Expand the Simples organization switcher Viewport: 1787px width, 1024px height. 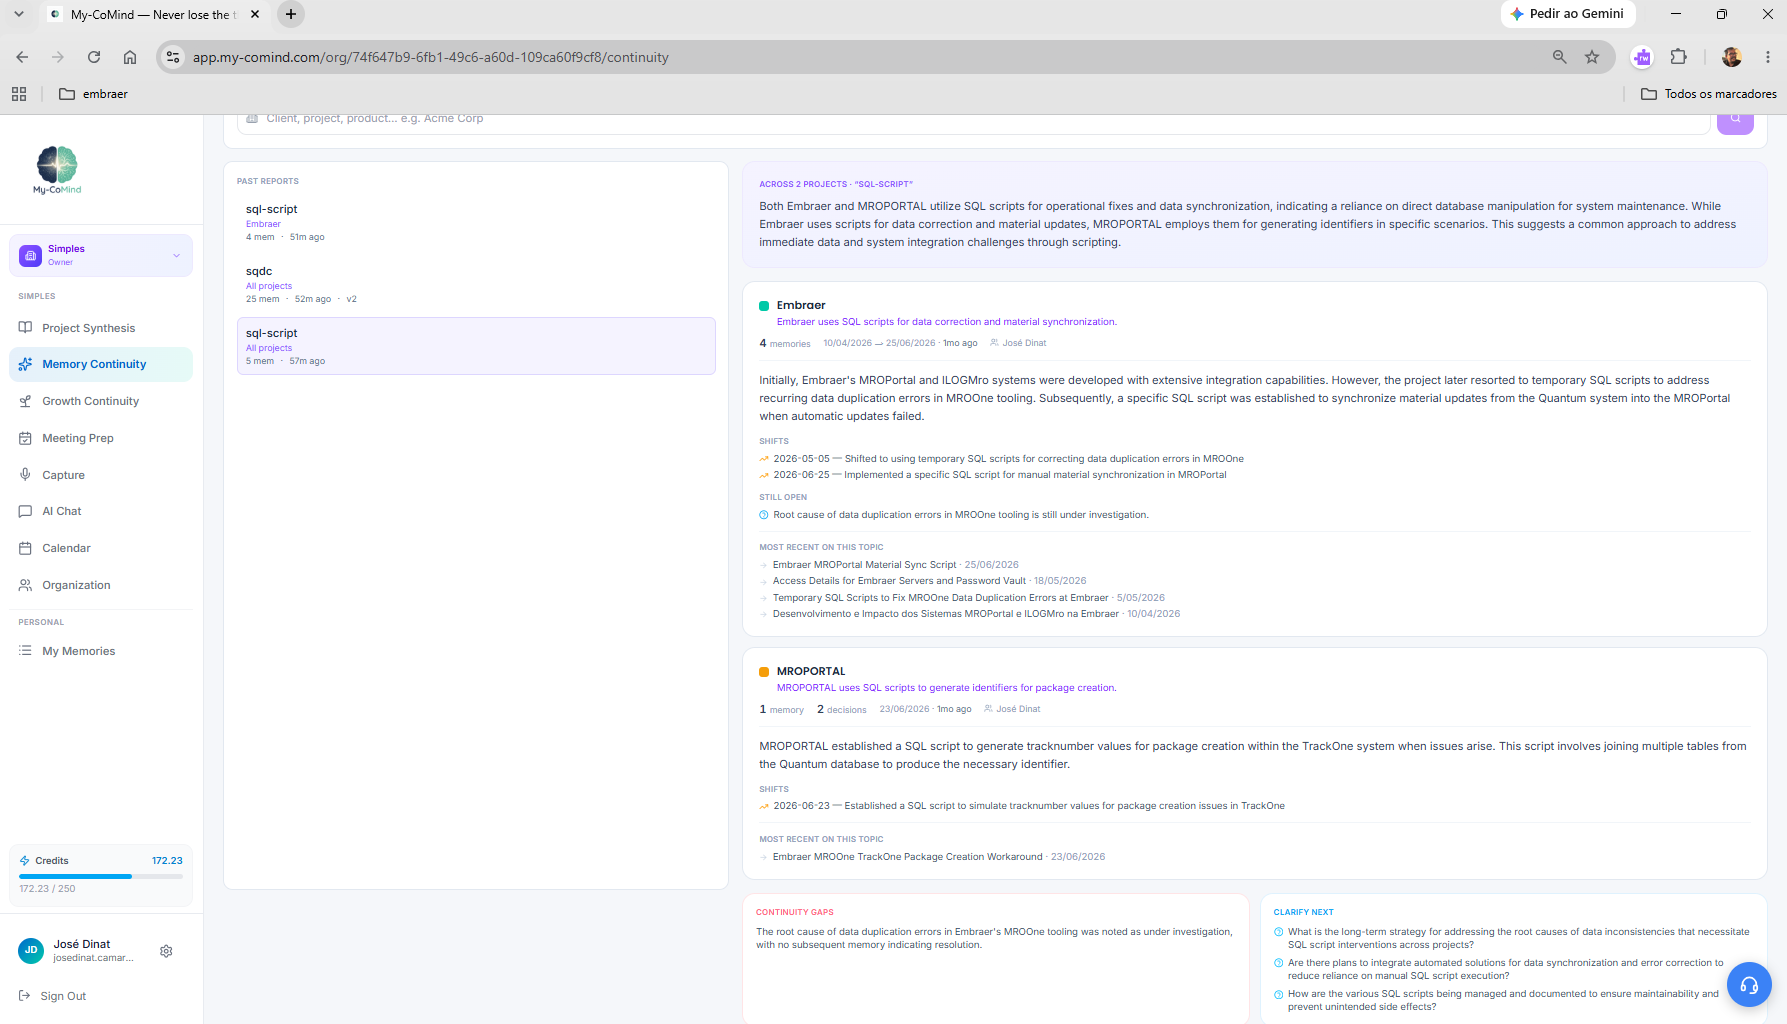pyautogui.click(x=100, y=255)
